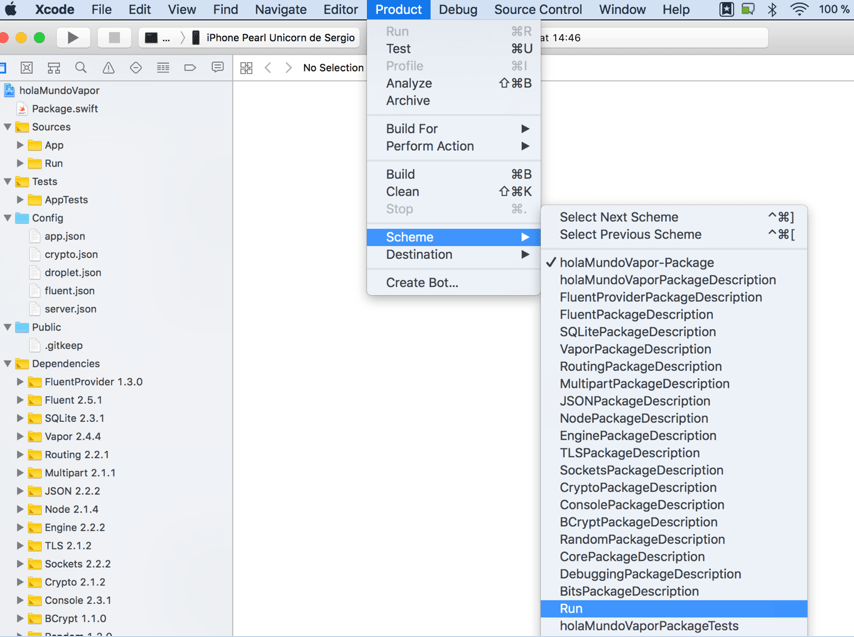854x637 pixels.
Task: Open the server.json file
Action: (x=71, y=309)
